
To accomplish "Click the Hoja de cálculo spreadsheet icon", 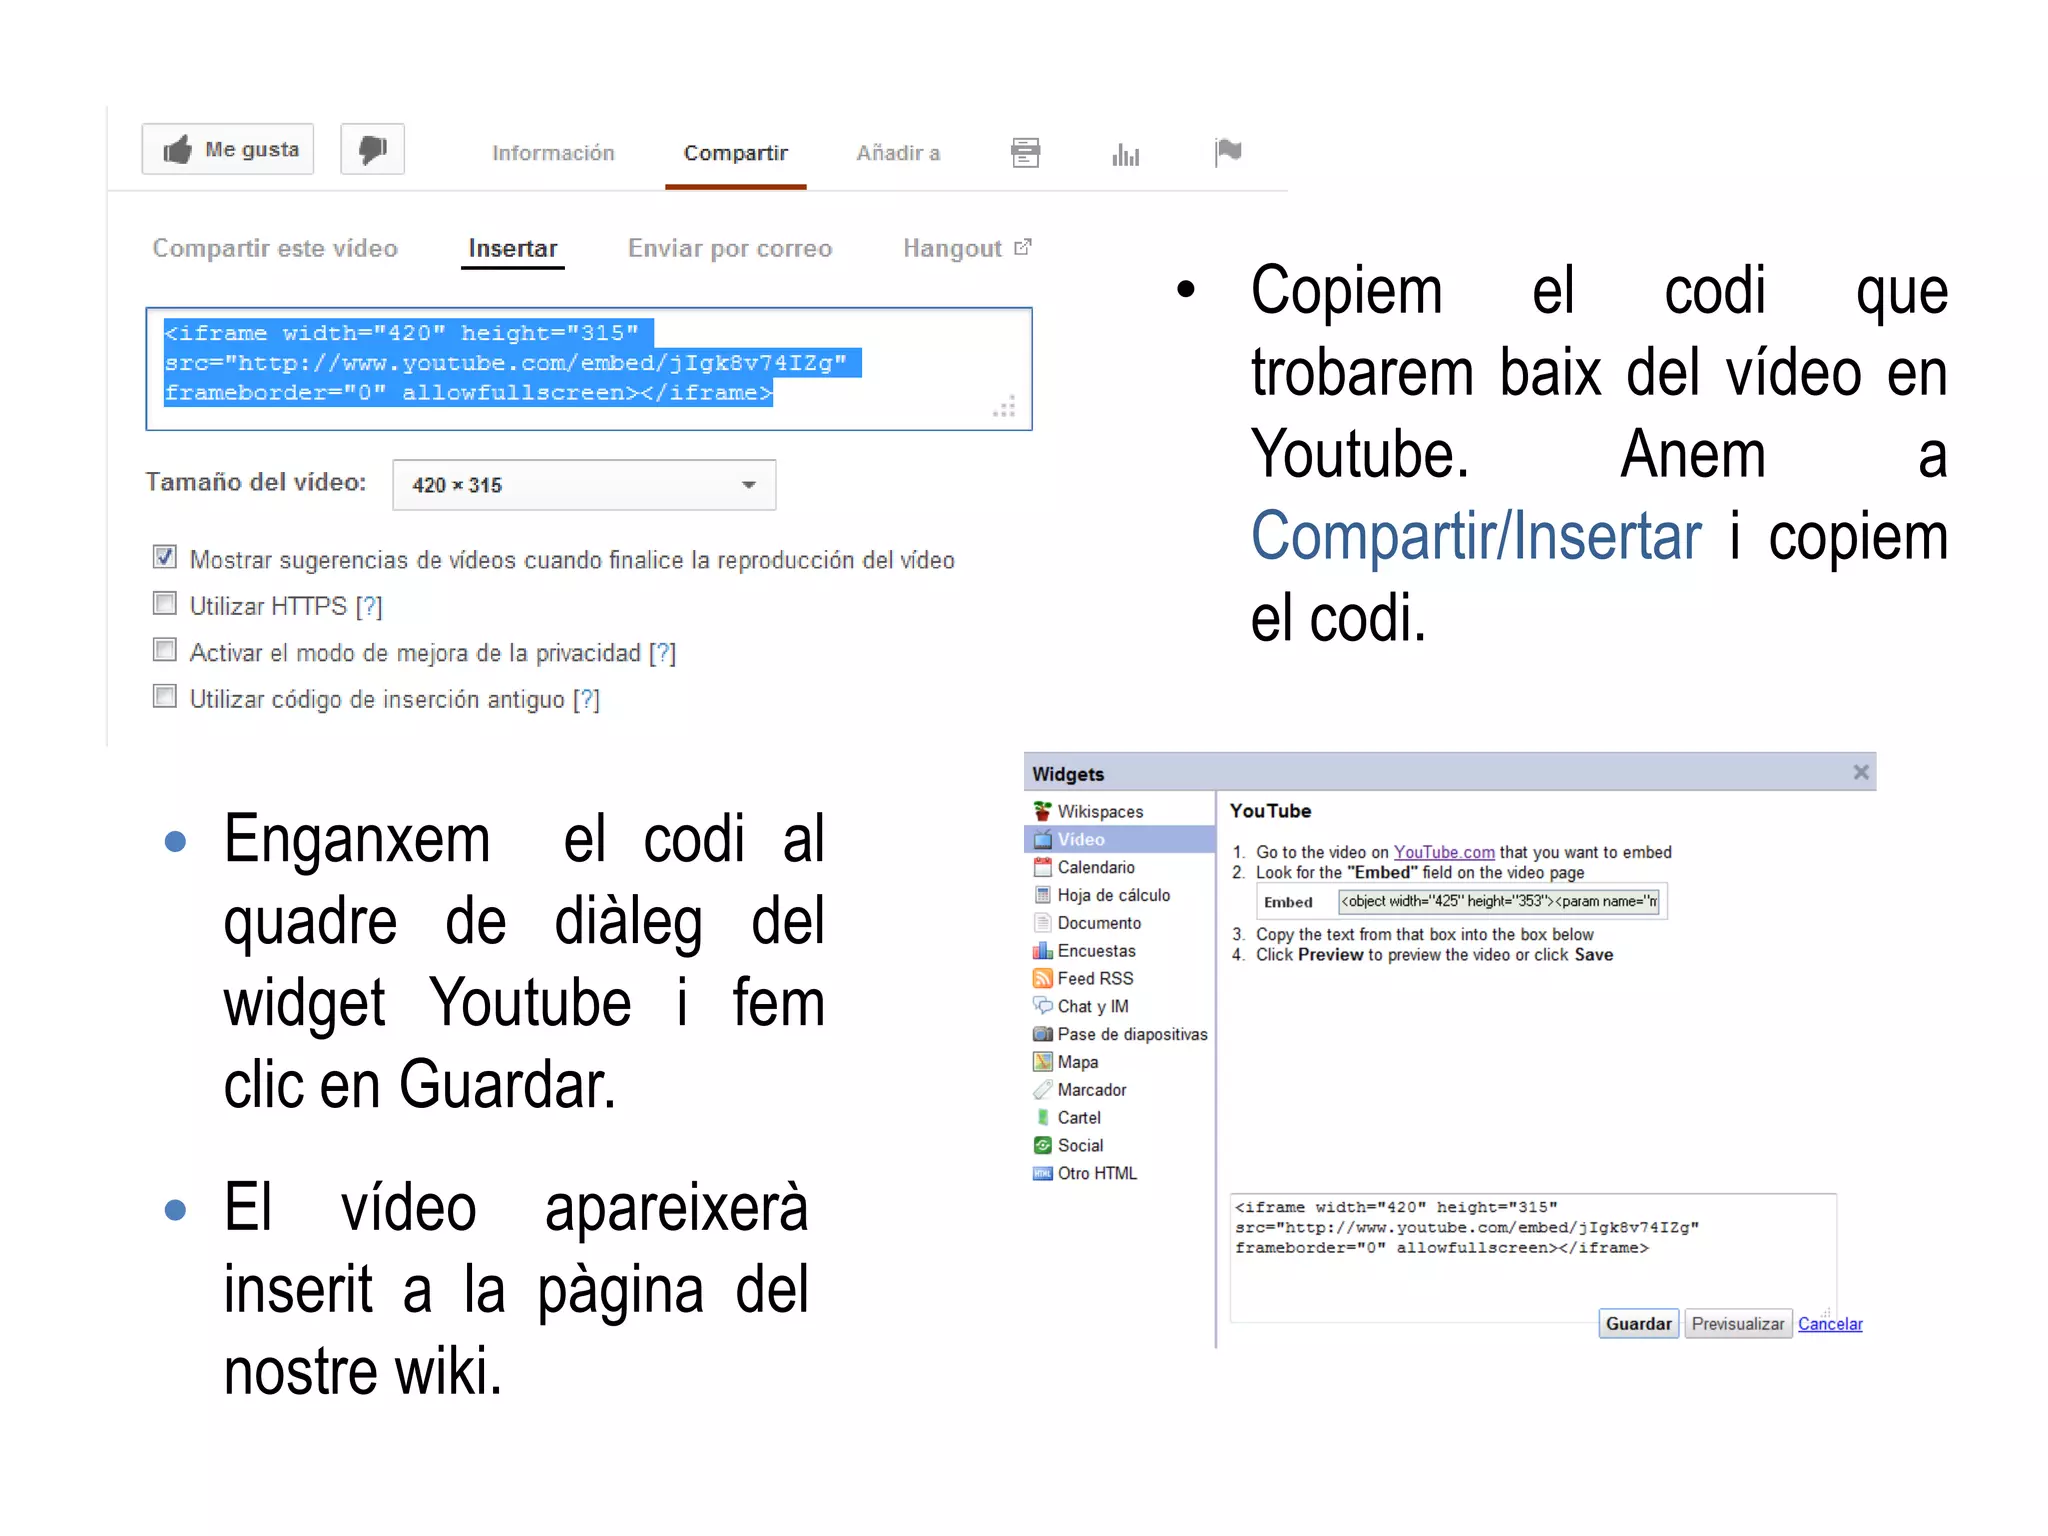I will [1042, 895].
